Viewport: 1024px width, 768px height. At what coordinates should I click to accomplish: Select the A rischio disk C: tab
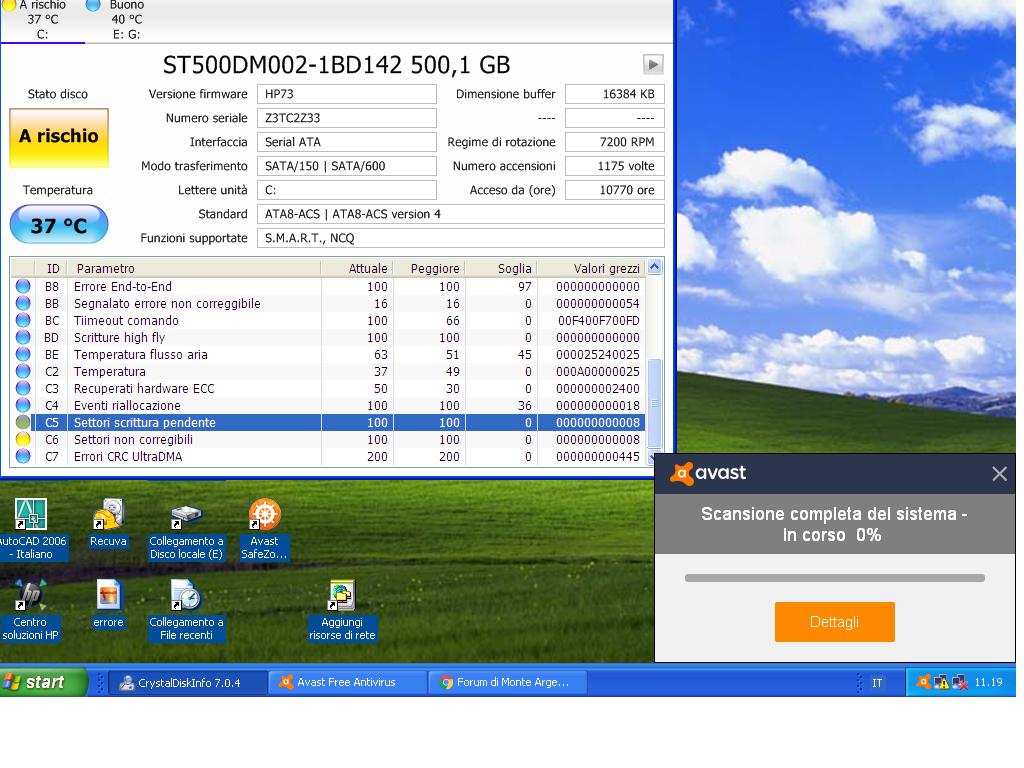coord(42,20)
